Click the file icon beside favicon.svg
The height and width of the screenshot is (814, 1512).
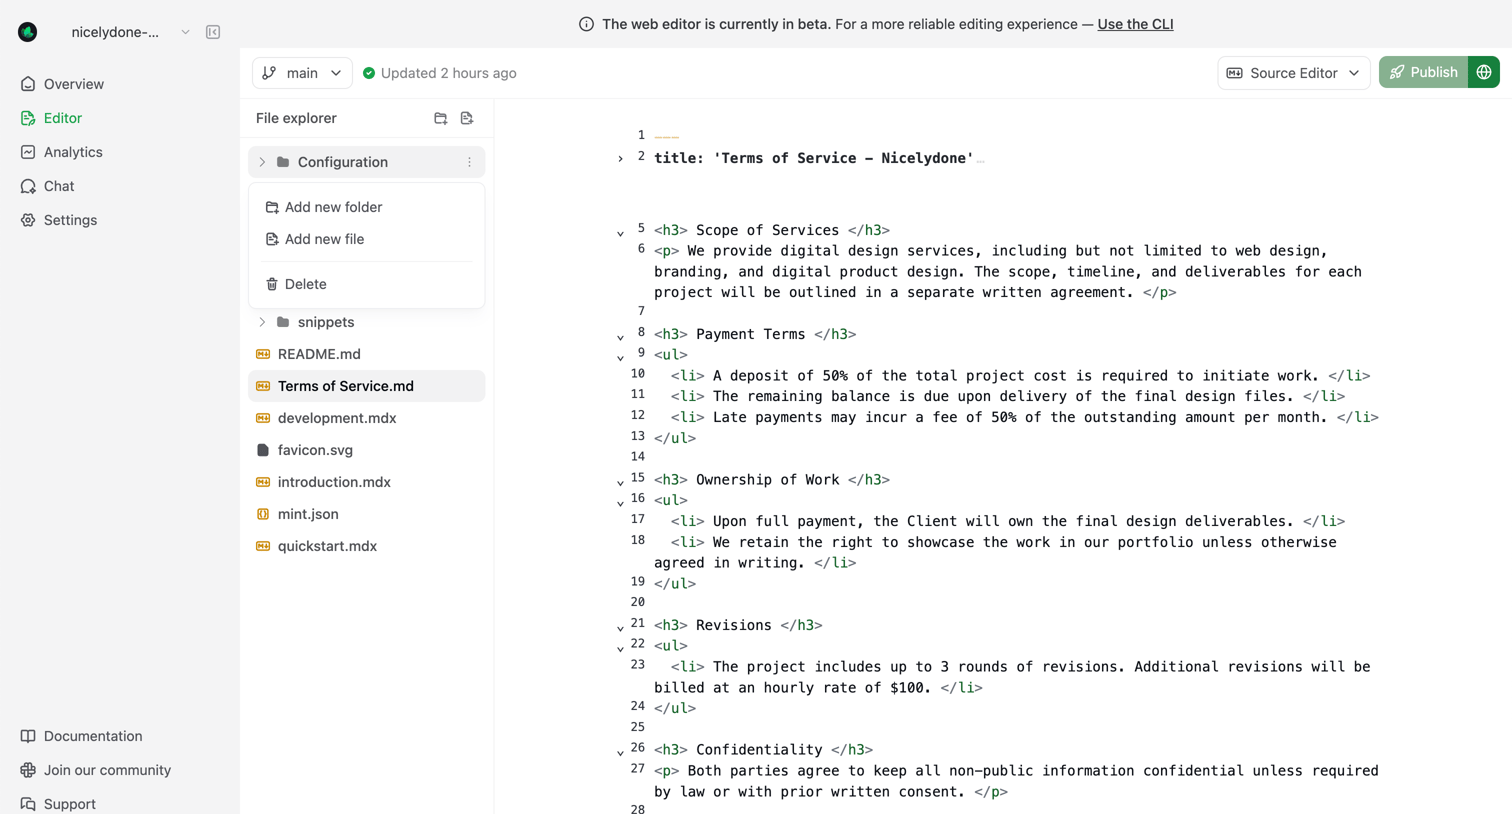(263, 450)
